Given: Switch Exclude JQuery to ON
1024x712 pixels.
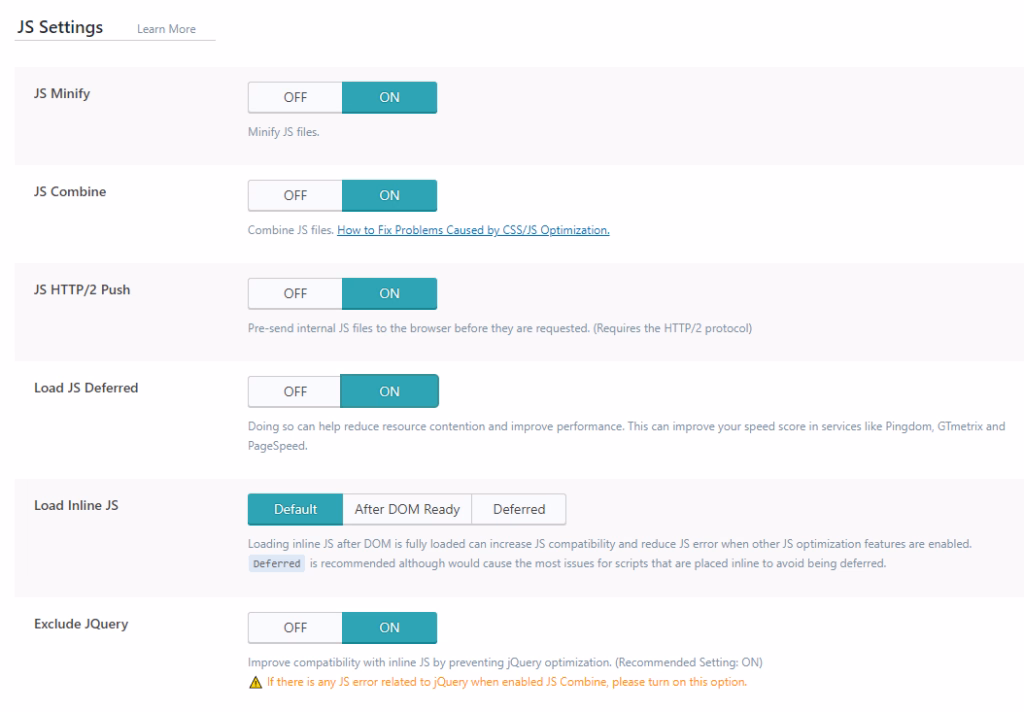Looking at the screenshot, I should click(389, 627).
